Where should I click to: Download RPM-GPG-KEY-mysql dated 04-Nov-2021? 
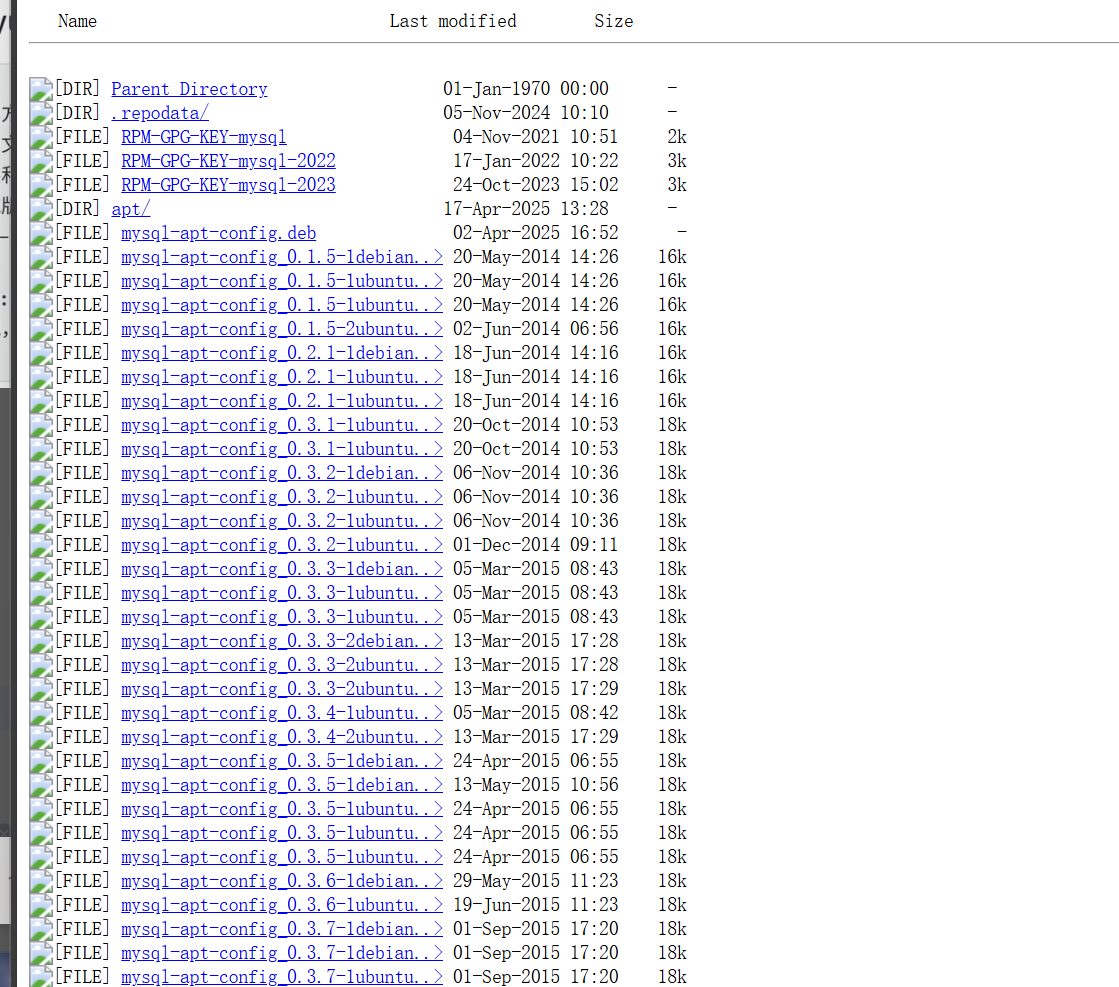click(203, 137)
